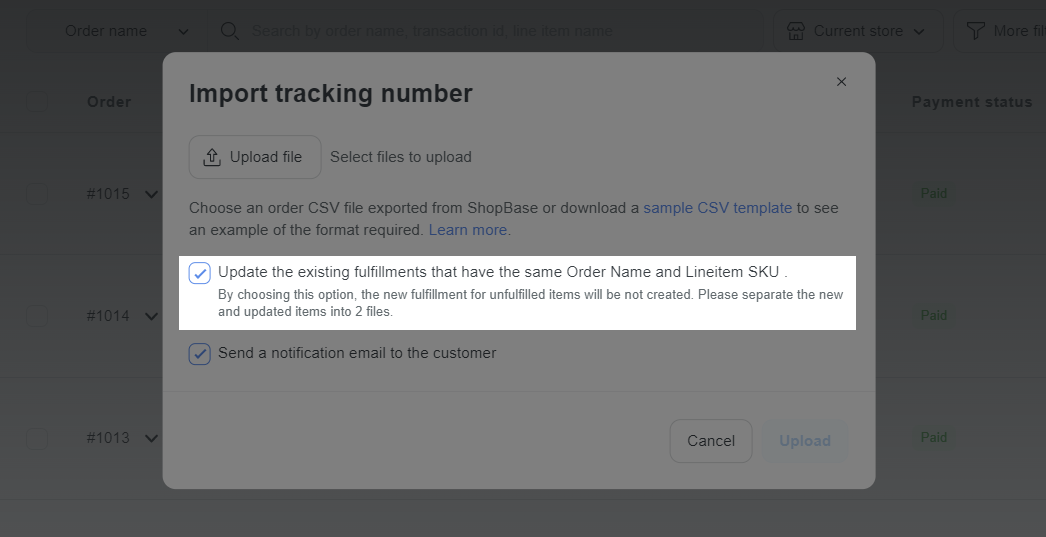Expand order #1015 details chevron
Viewport: 1046px width, 537px height.
(151, 195)
